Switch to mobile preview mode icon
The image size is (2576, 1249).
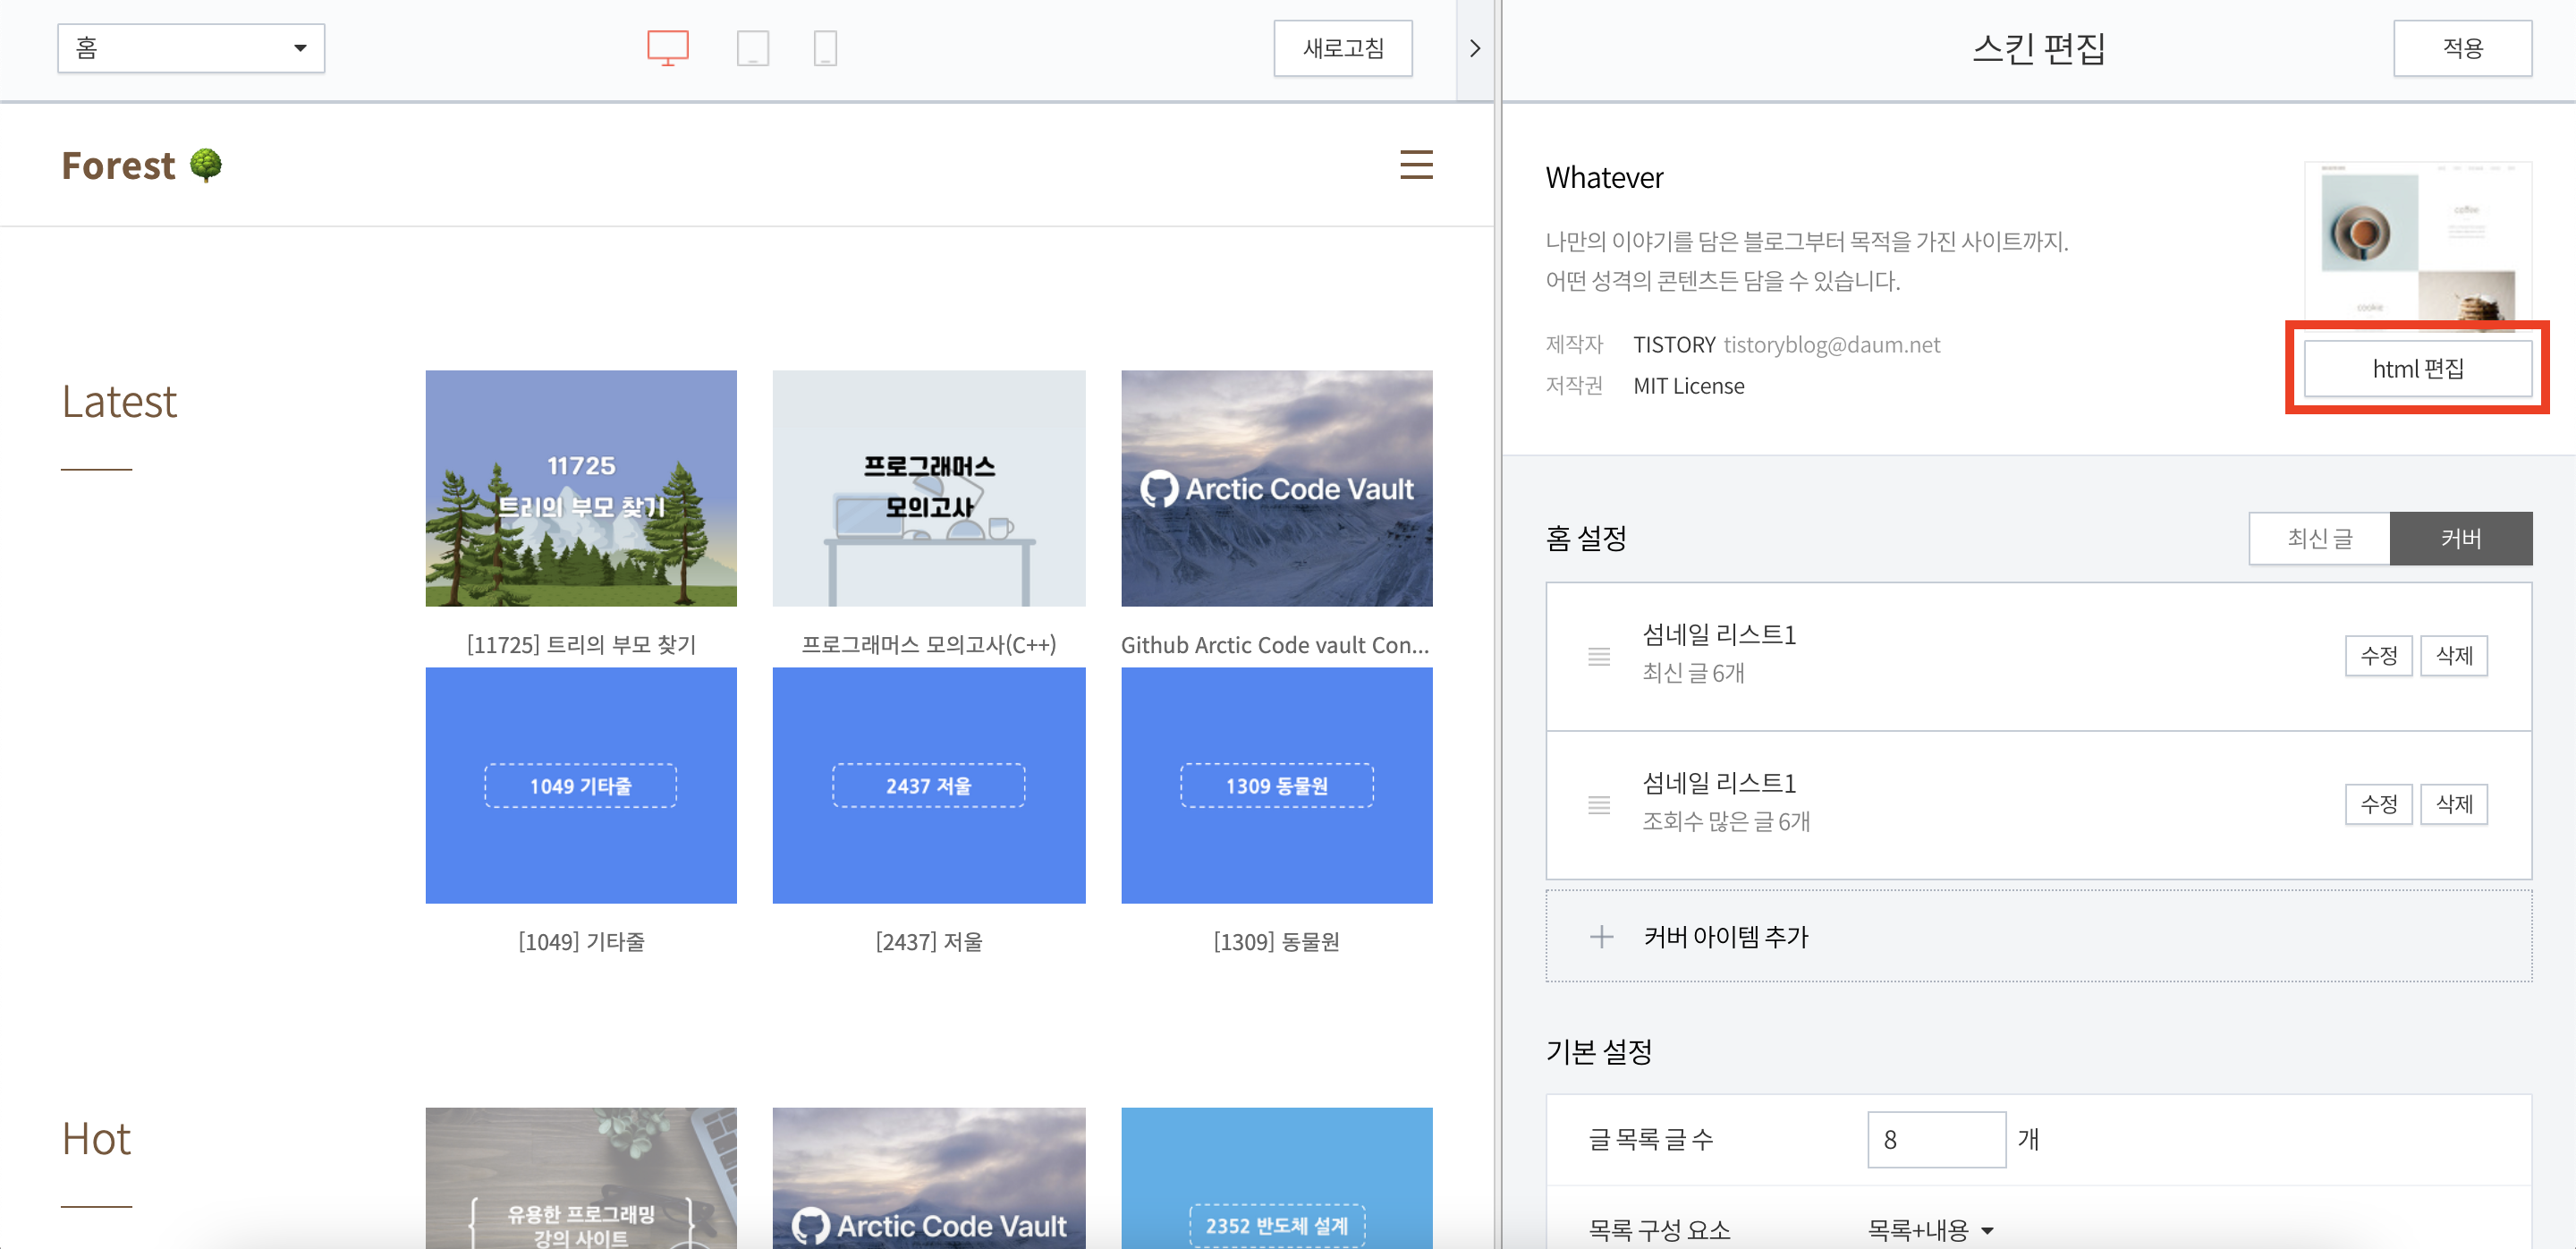824,48
